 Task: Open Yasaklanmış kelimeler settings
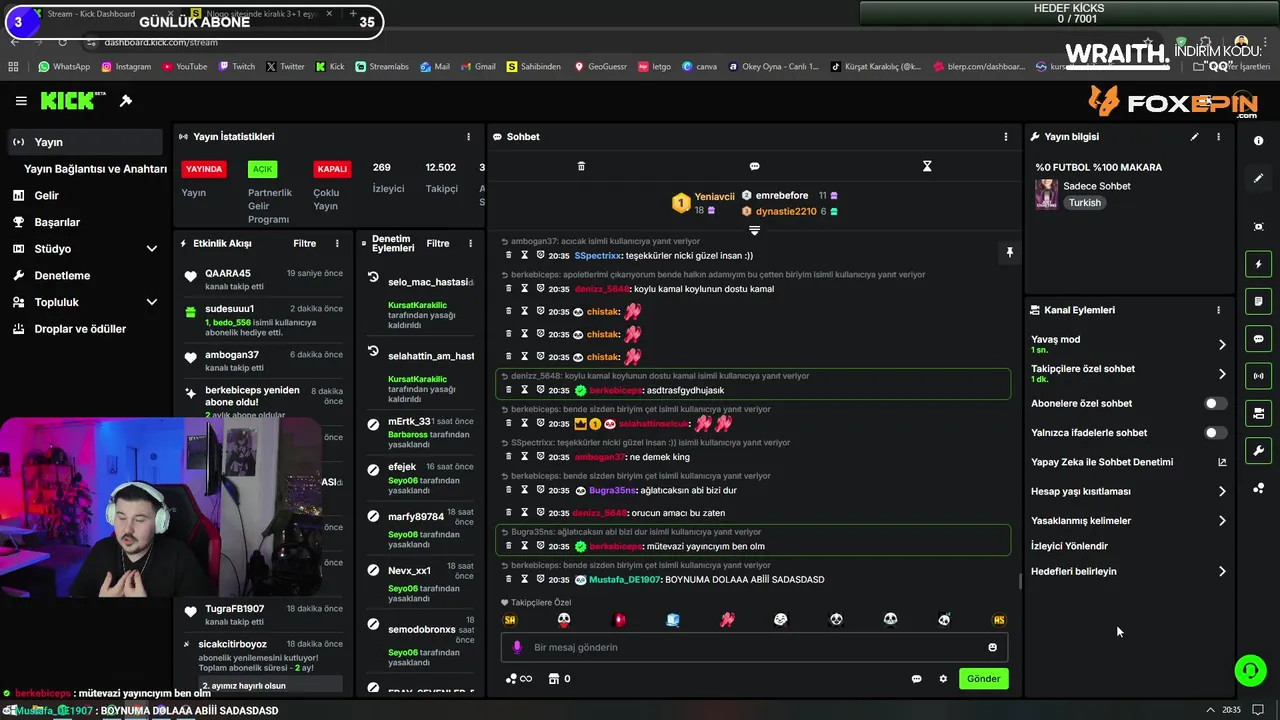(1128, 520)
